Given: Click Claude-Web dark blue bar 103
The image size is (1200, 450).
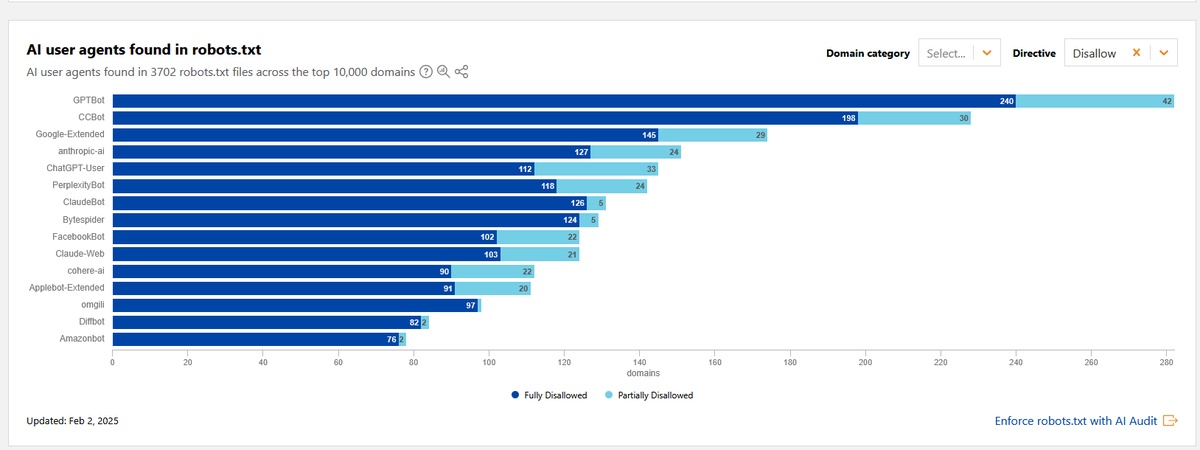Looking at the screenshot, I should pyautogui.click(x=306, y=254).
